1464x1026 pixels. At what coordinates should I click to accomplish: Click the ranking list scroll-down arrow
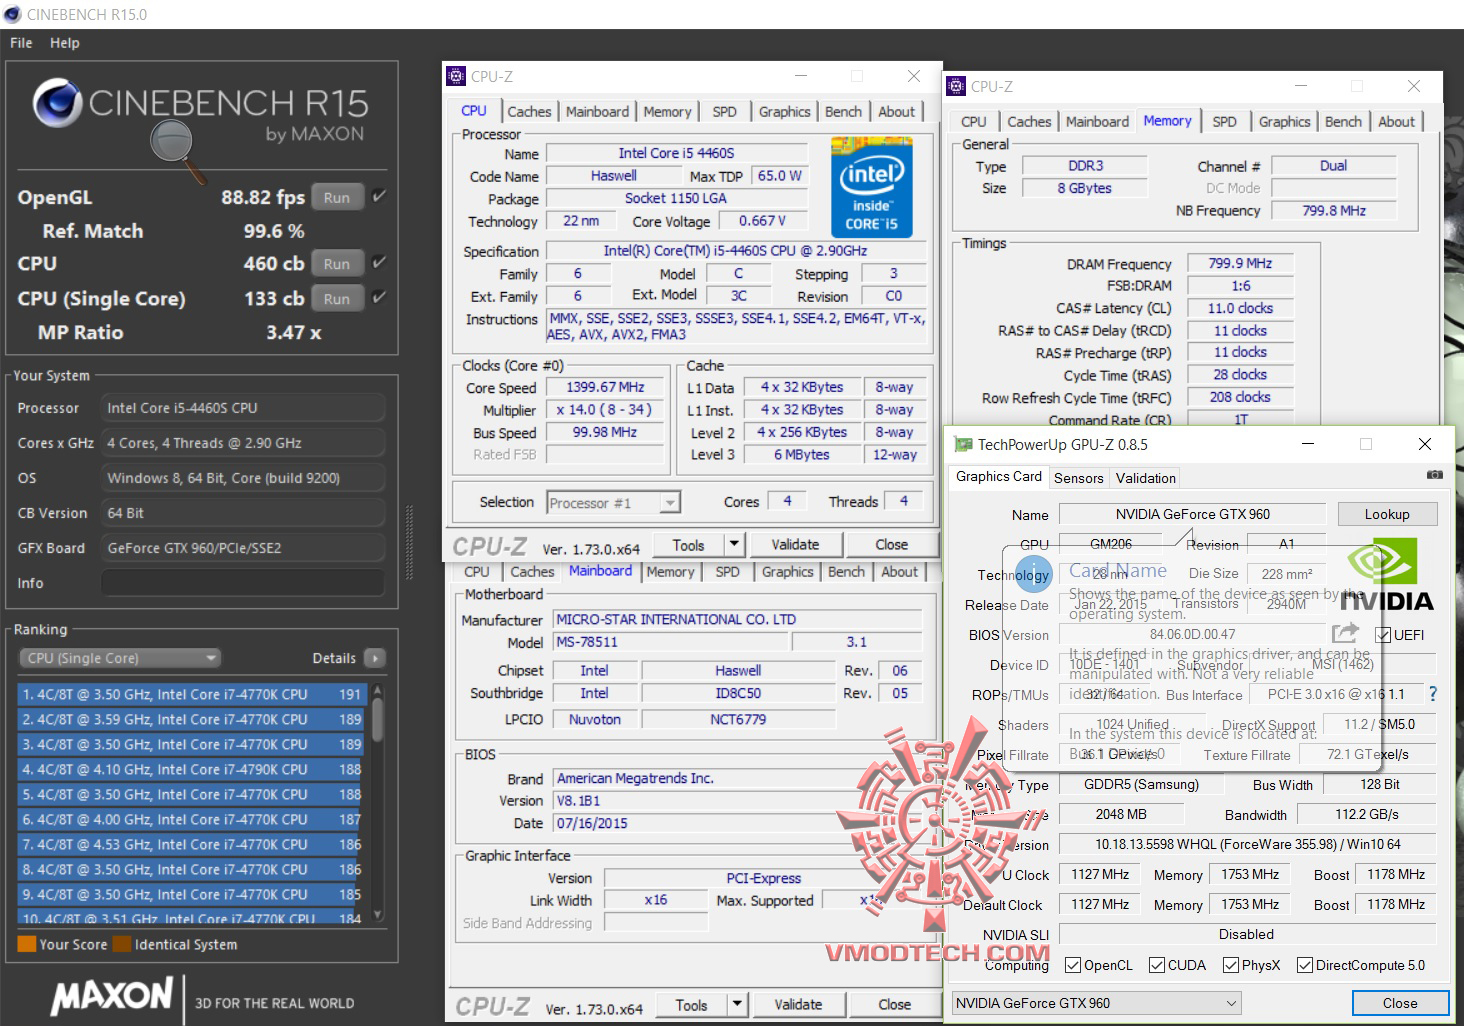tap(378, 914)
